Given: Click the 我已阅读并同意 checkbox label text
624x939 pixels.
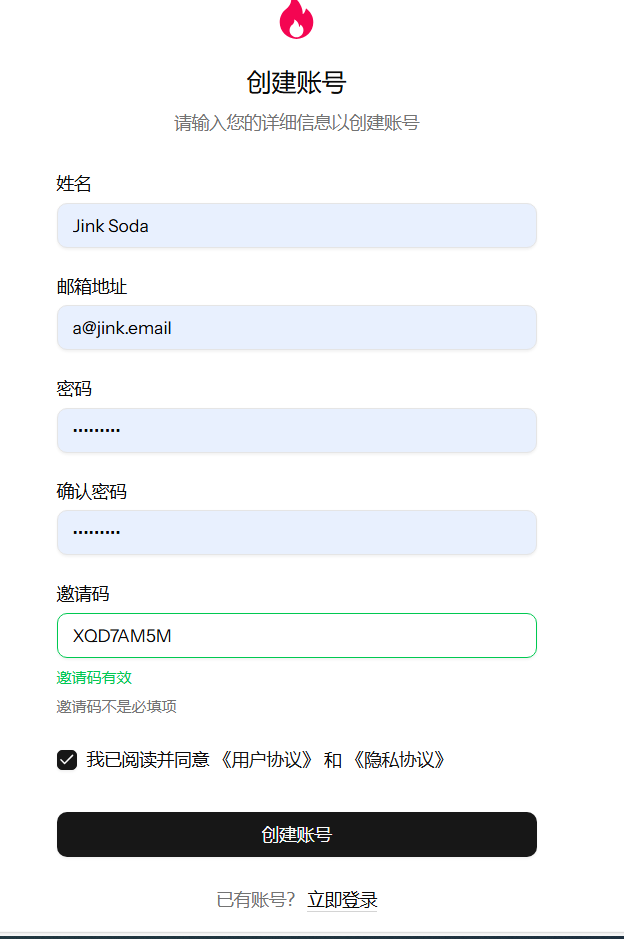Looking at the screenshot, I should (x=148, y=760).
